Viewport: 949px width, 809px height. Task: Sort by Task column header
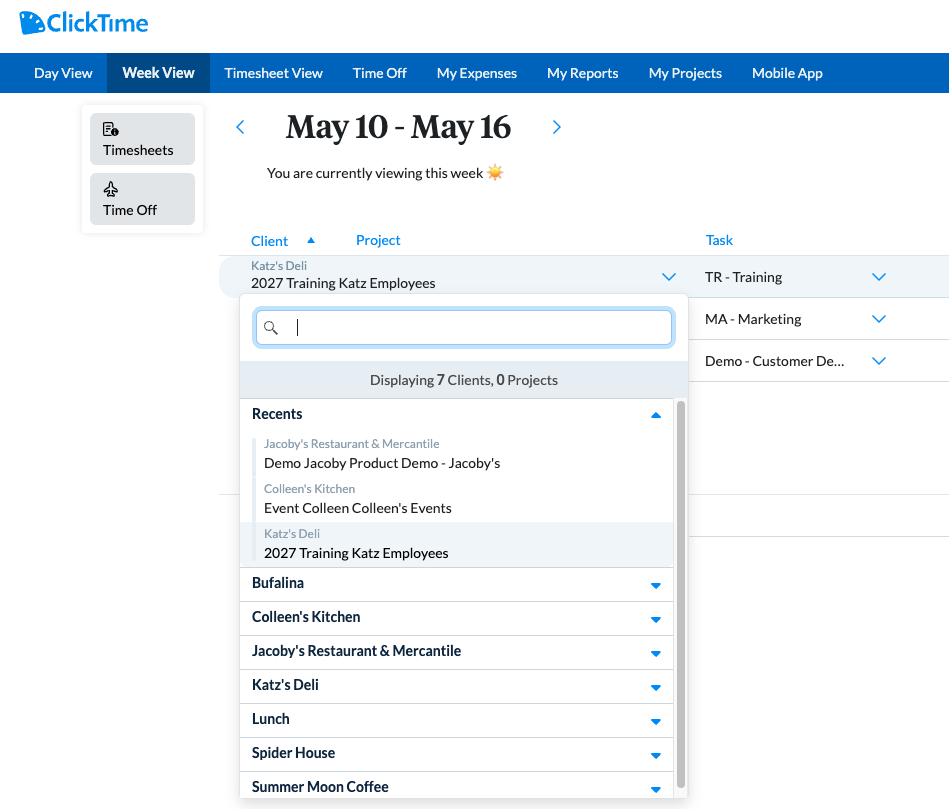(719, 240)
